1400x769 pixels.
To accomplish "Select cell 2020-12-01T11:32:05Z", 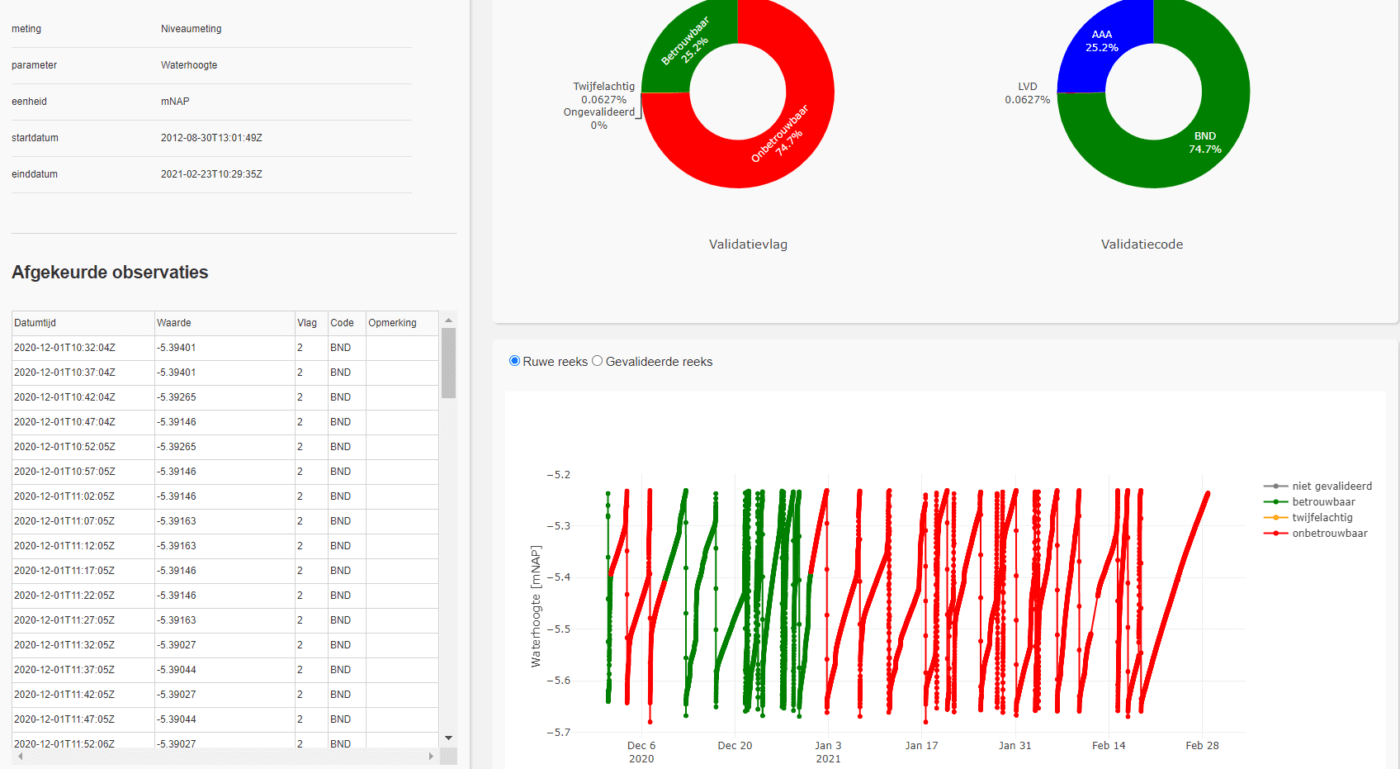I will [83, 645].
